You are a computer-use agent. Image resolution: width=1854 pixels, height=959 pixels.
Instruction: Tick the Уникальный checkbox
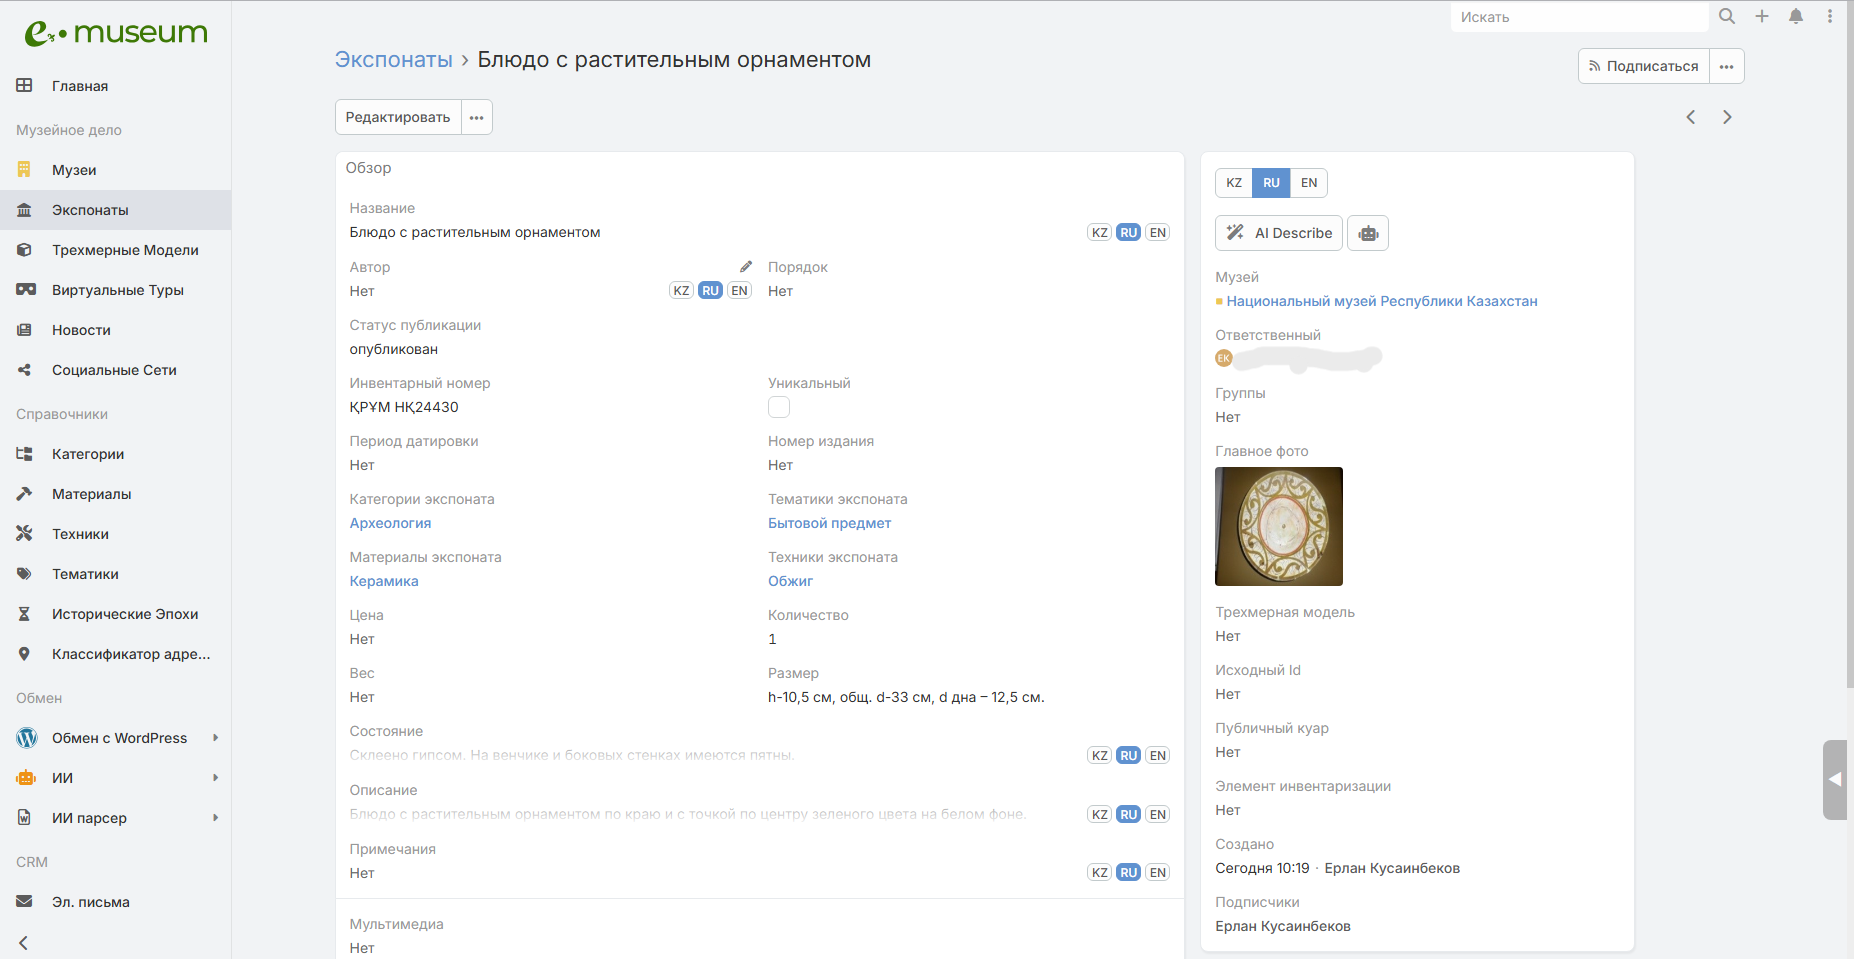point(779,407)
